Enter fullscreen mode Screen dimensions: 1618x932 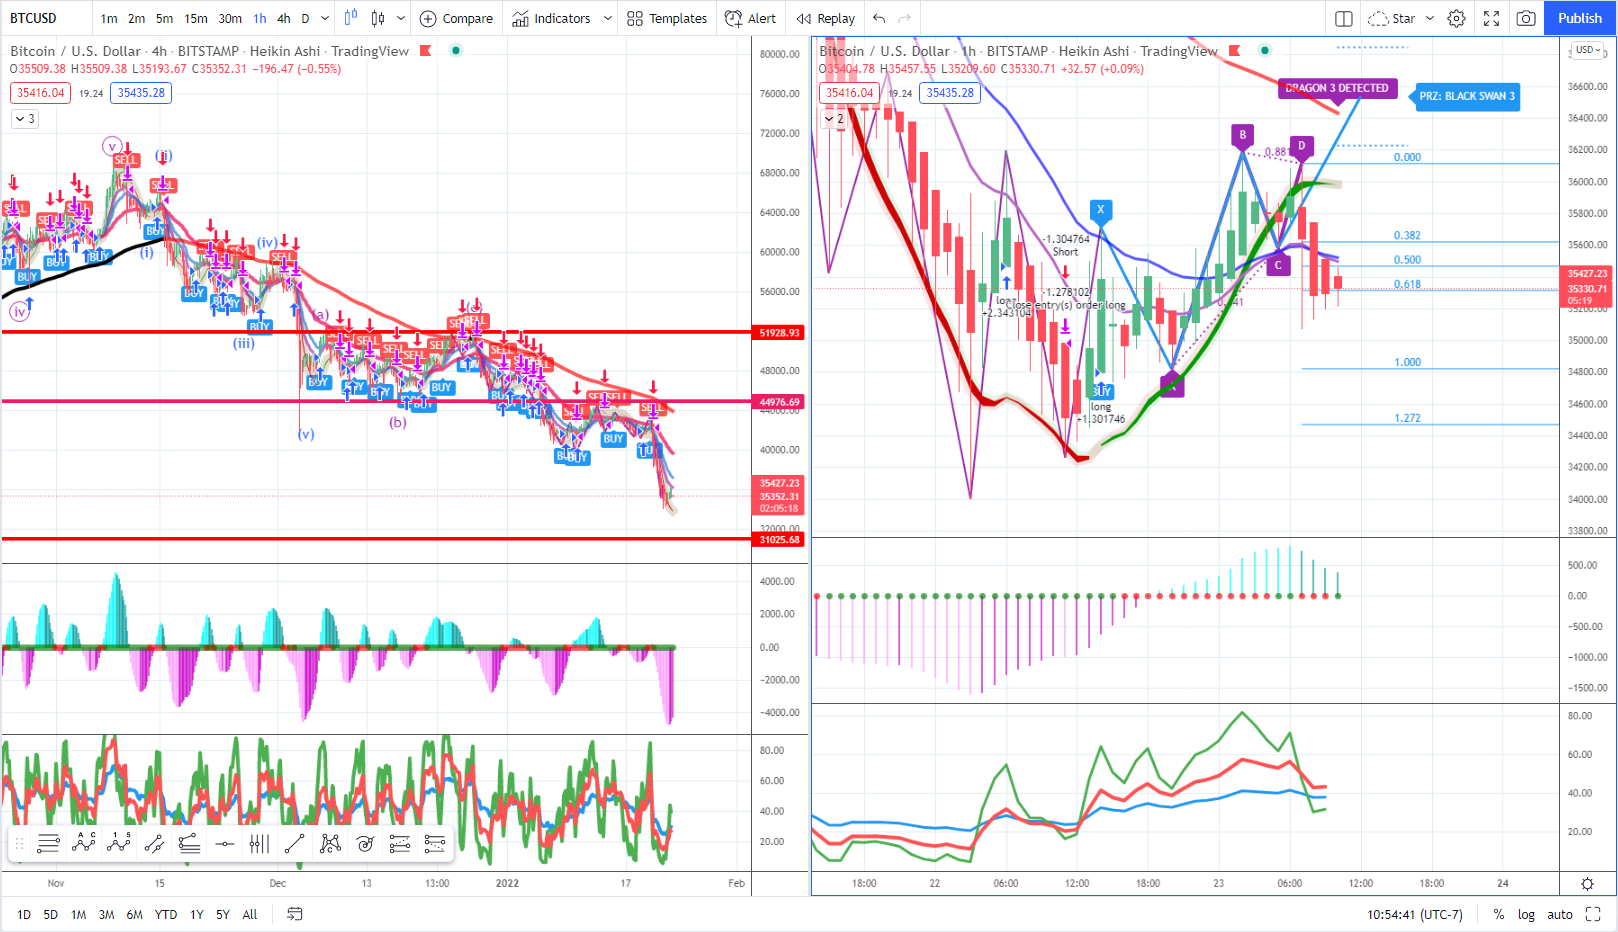(1491, 18)
